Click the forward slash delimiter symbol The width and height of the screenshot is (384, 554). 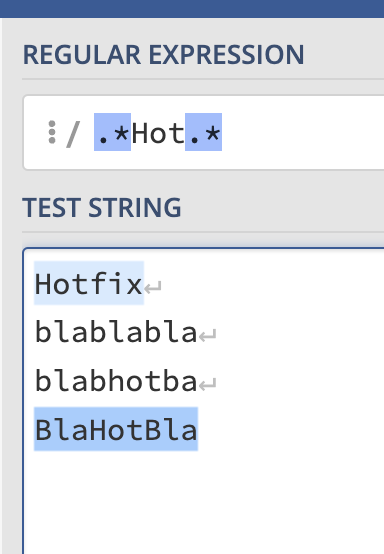73,134
